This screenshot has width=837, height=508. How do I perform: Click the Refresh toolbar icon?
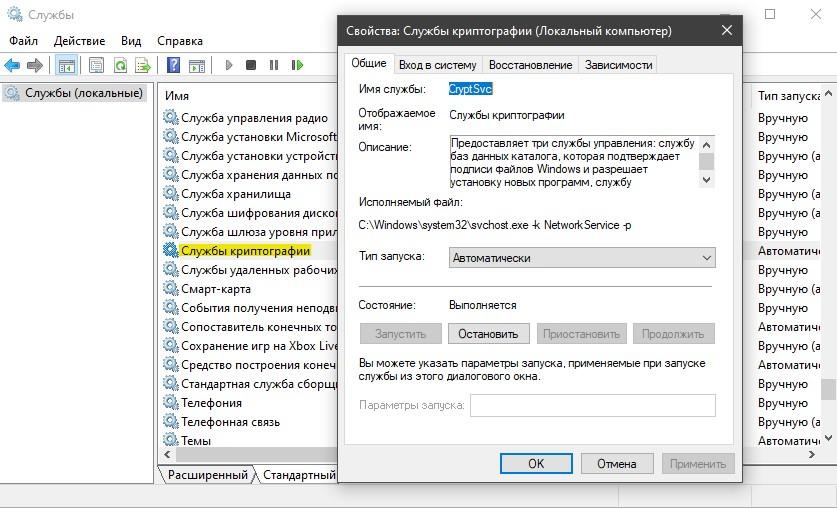[120, 65]
